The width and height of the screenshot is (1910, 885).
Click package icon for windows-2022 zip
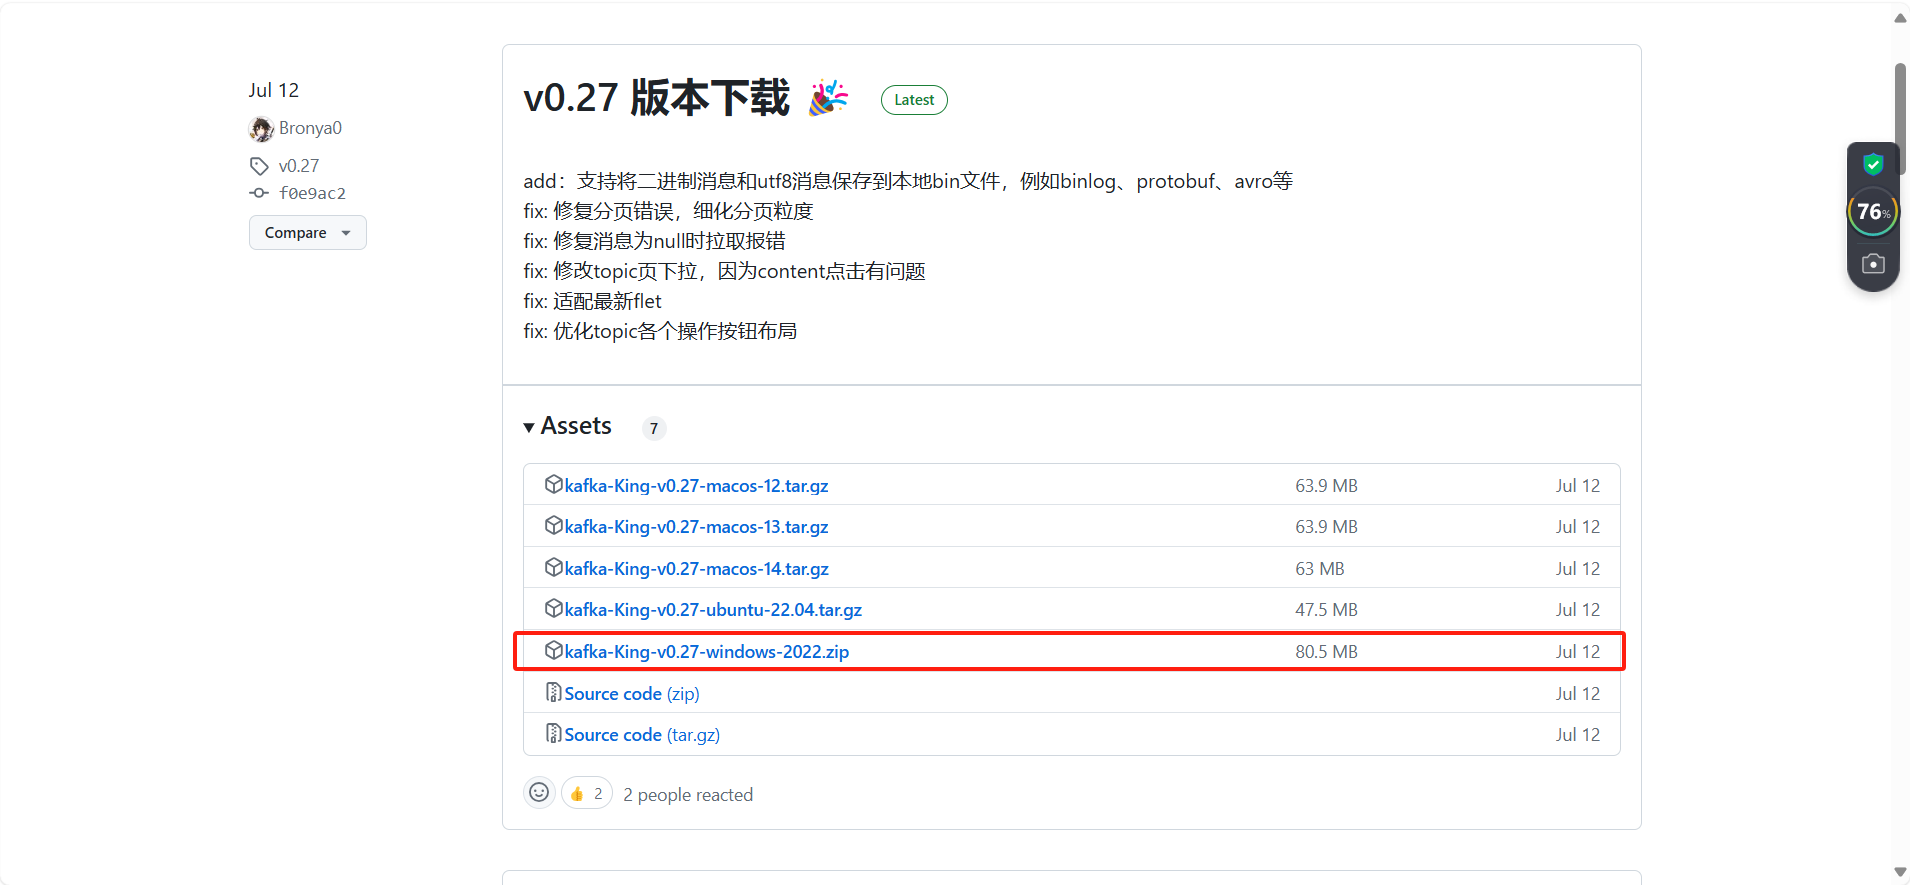tap(553, 651)
